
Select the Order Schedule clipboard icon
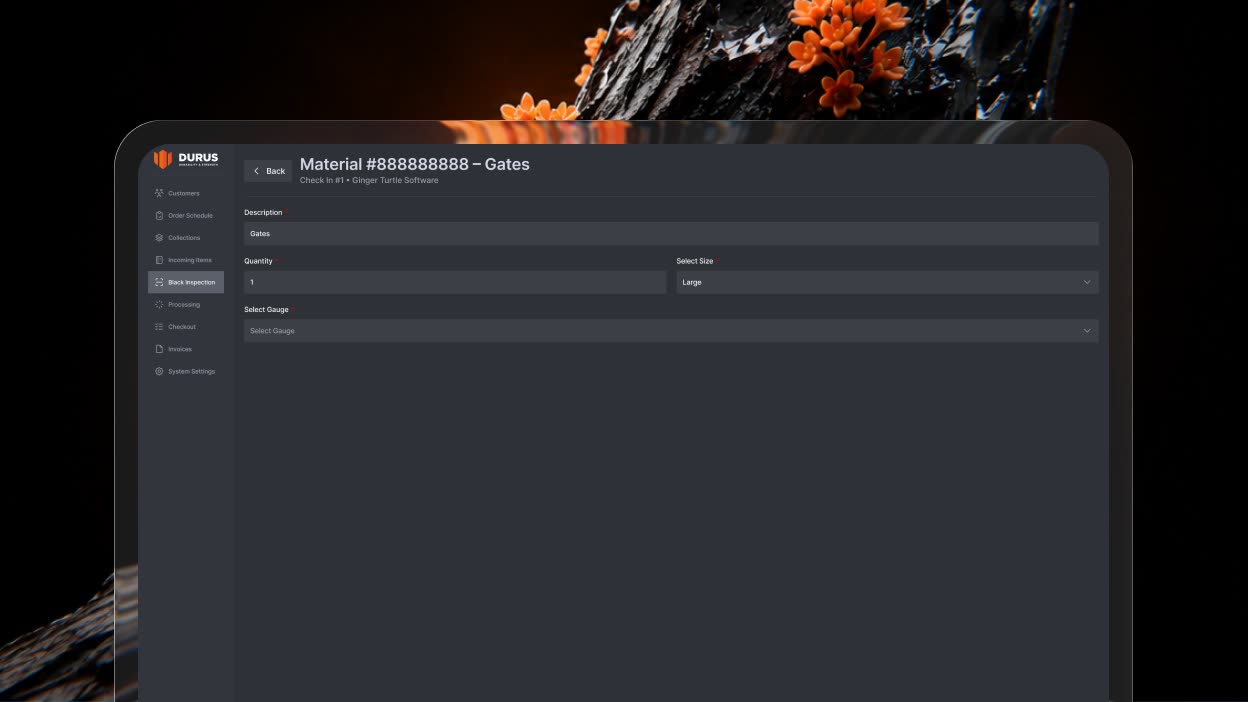tap(159, 215)
